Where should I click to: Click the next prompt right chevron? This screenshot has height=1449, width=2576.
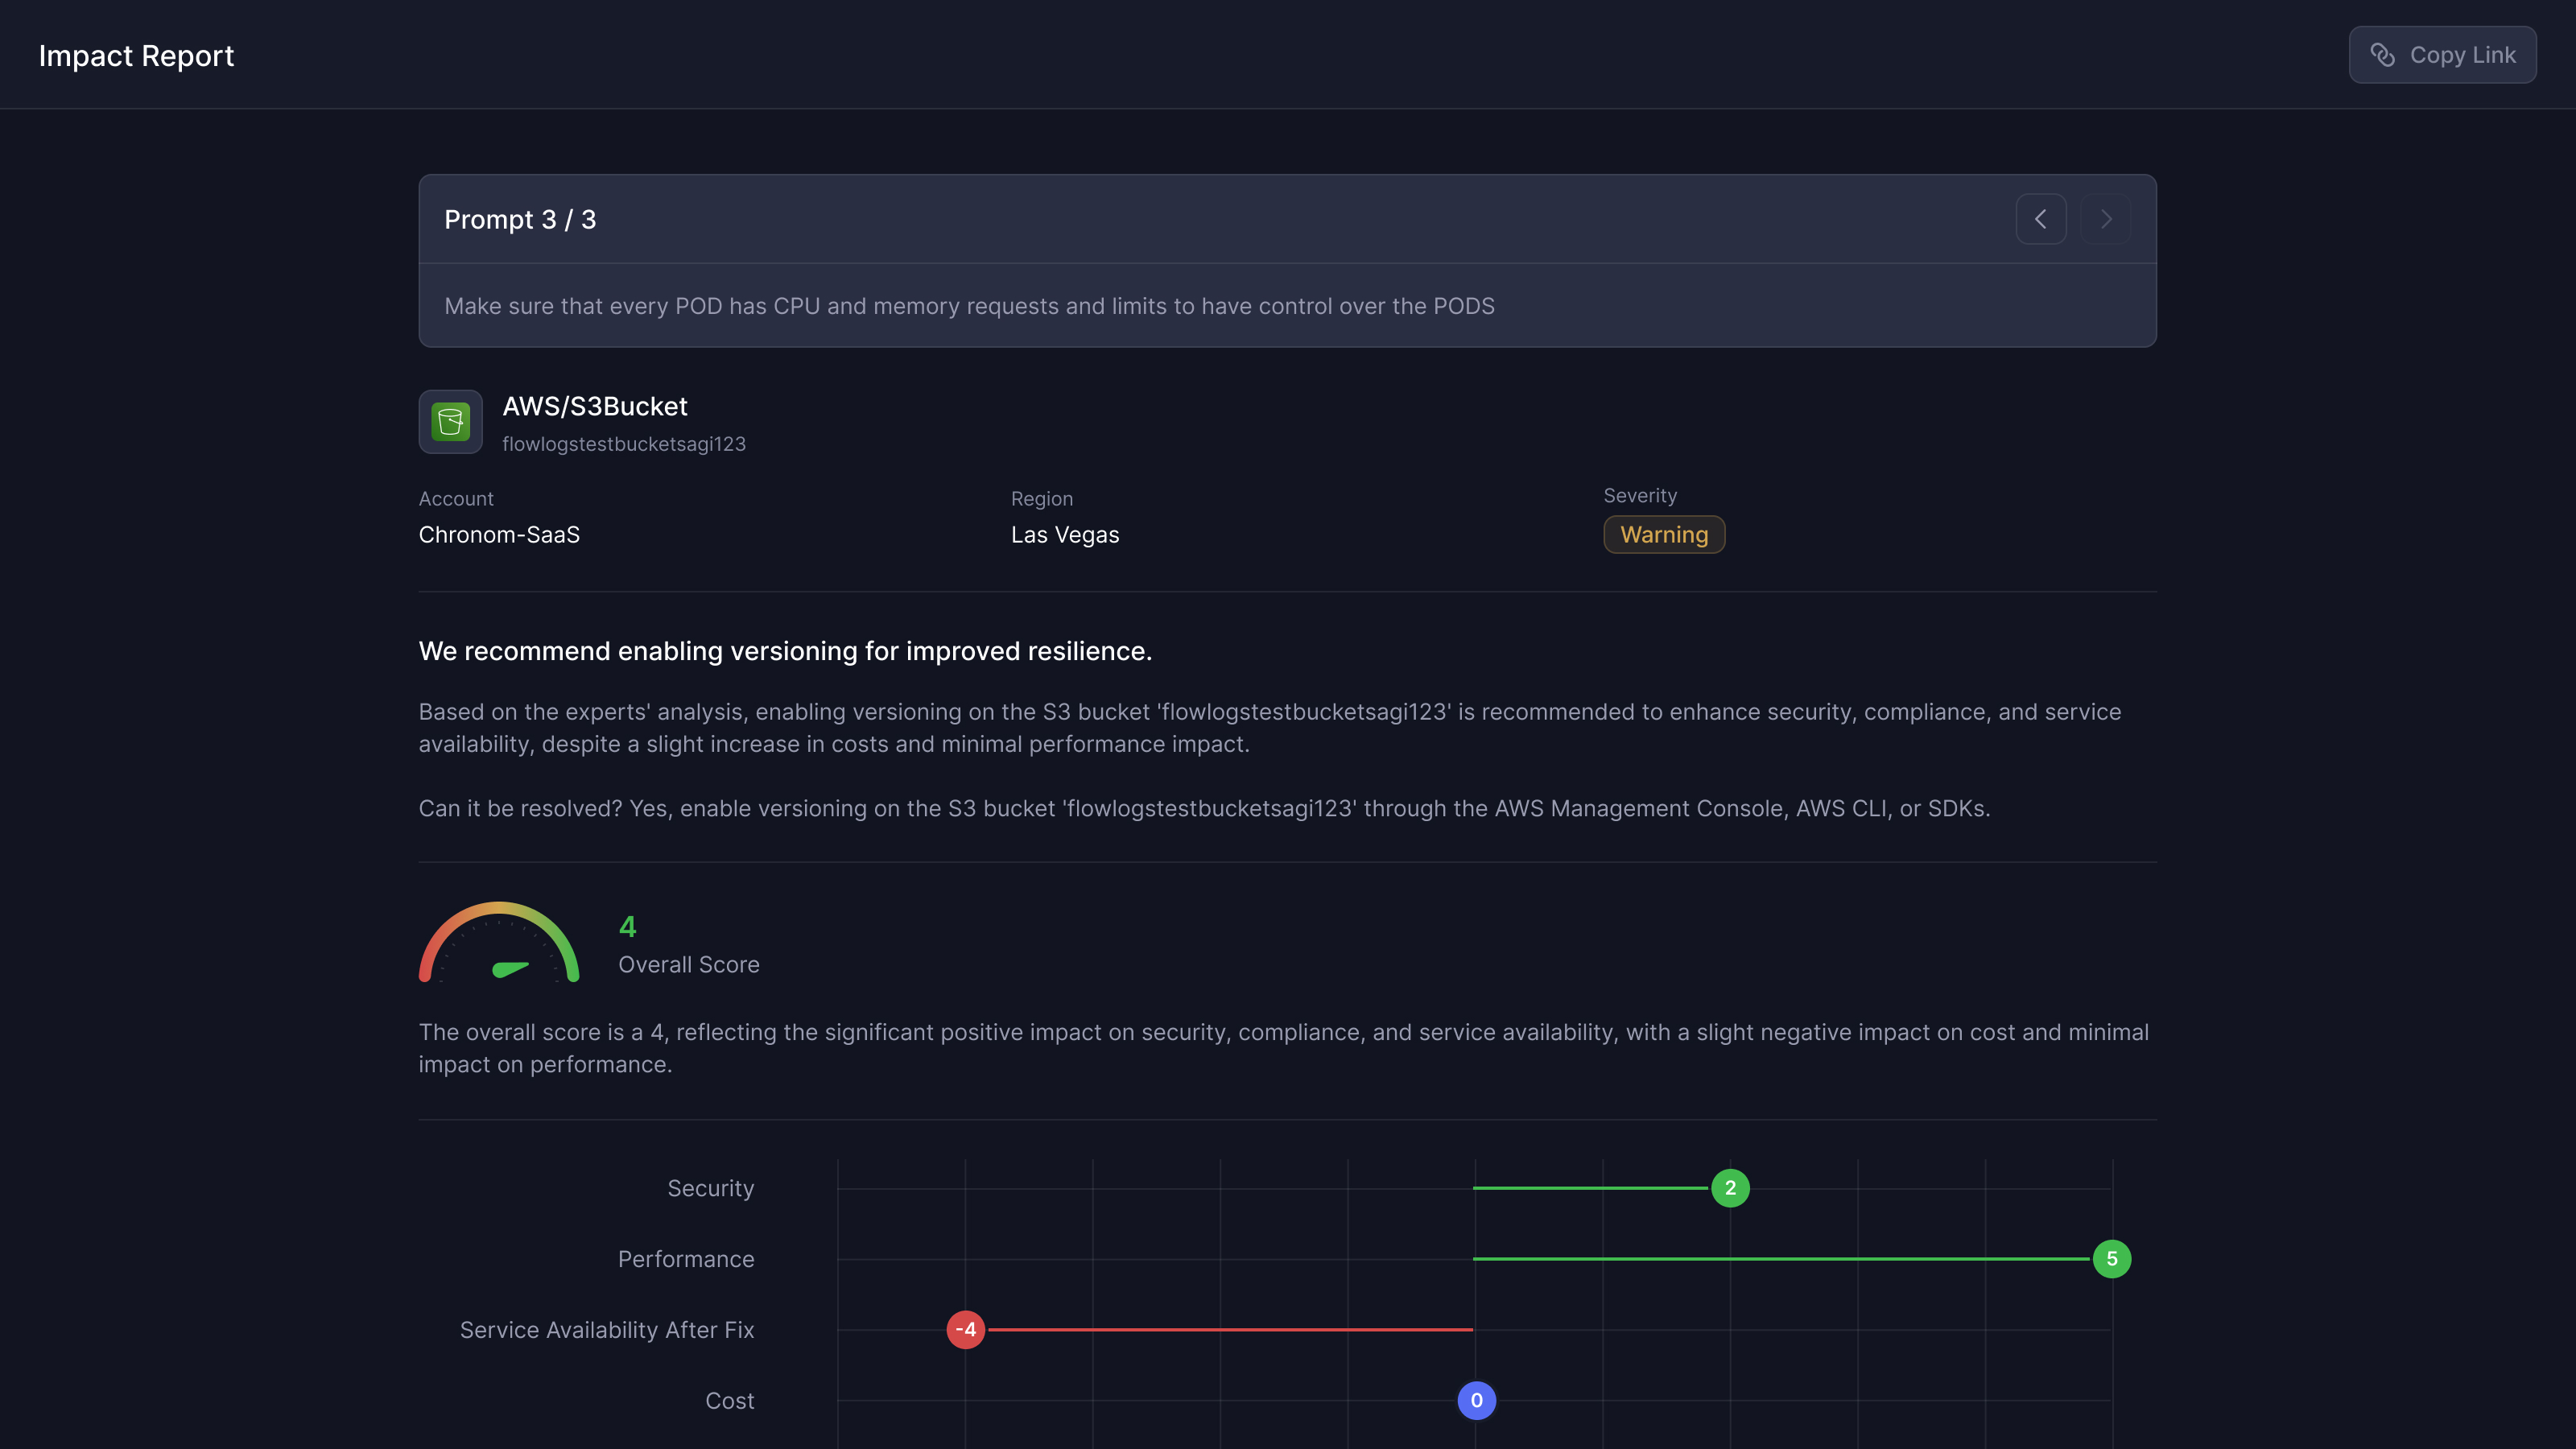click(2106, 219)
